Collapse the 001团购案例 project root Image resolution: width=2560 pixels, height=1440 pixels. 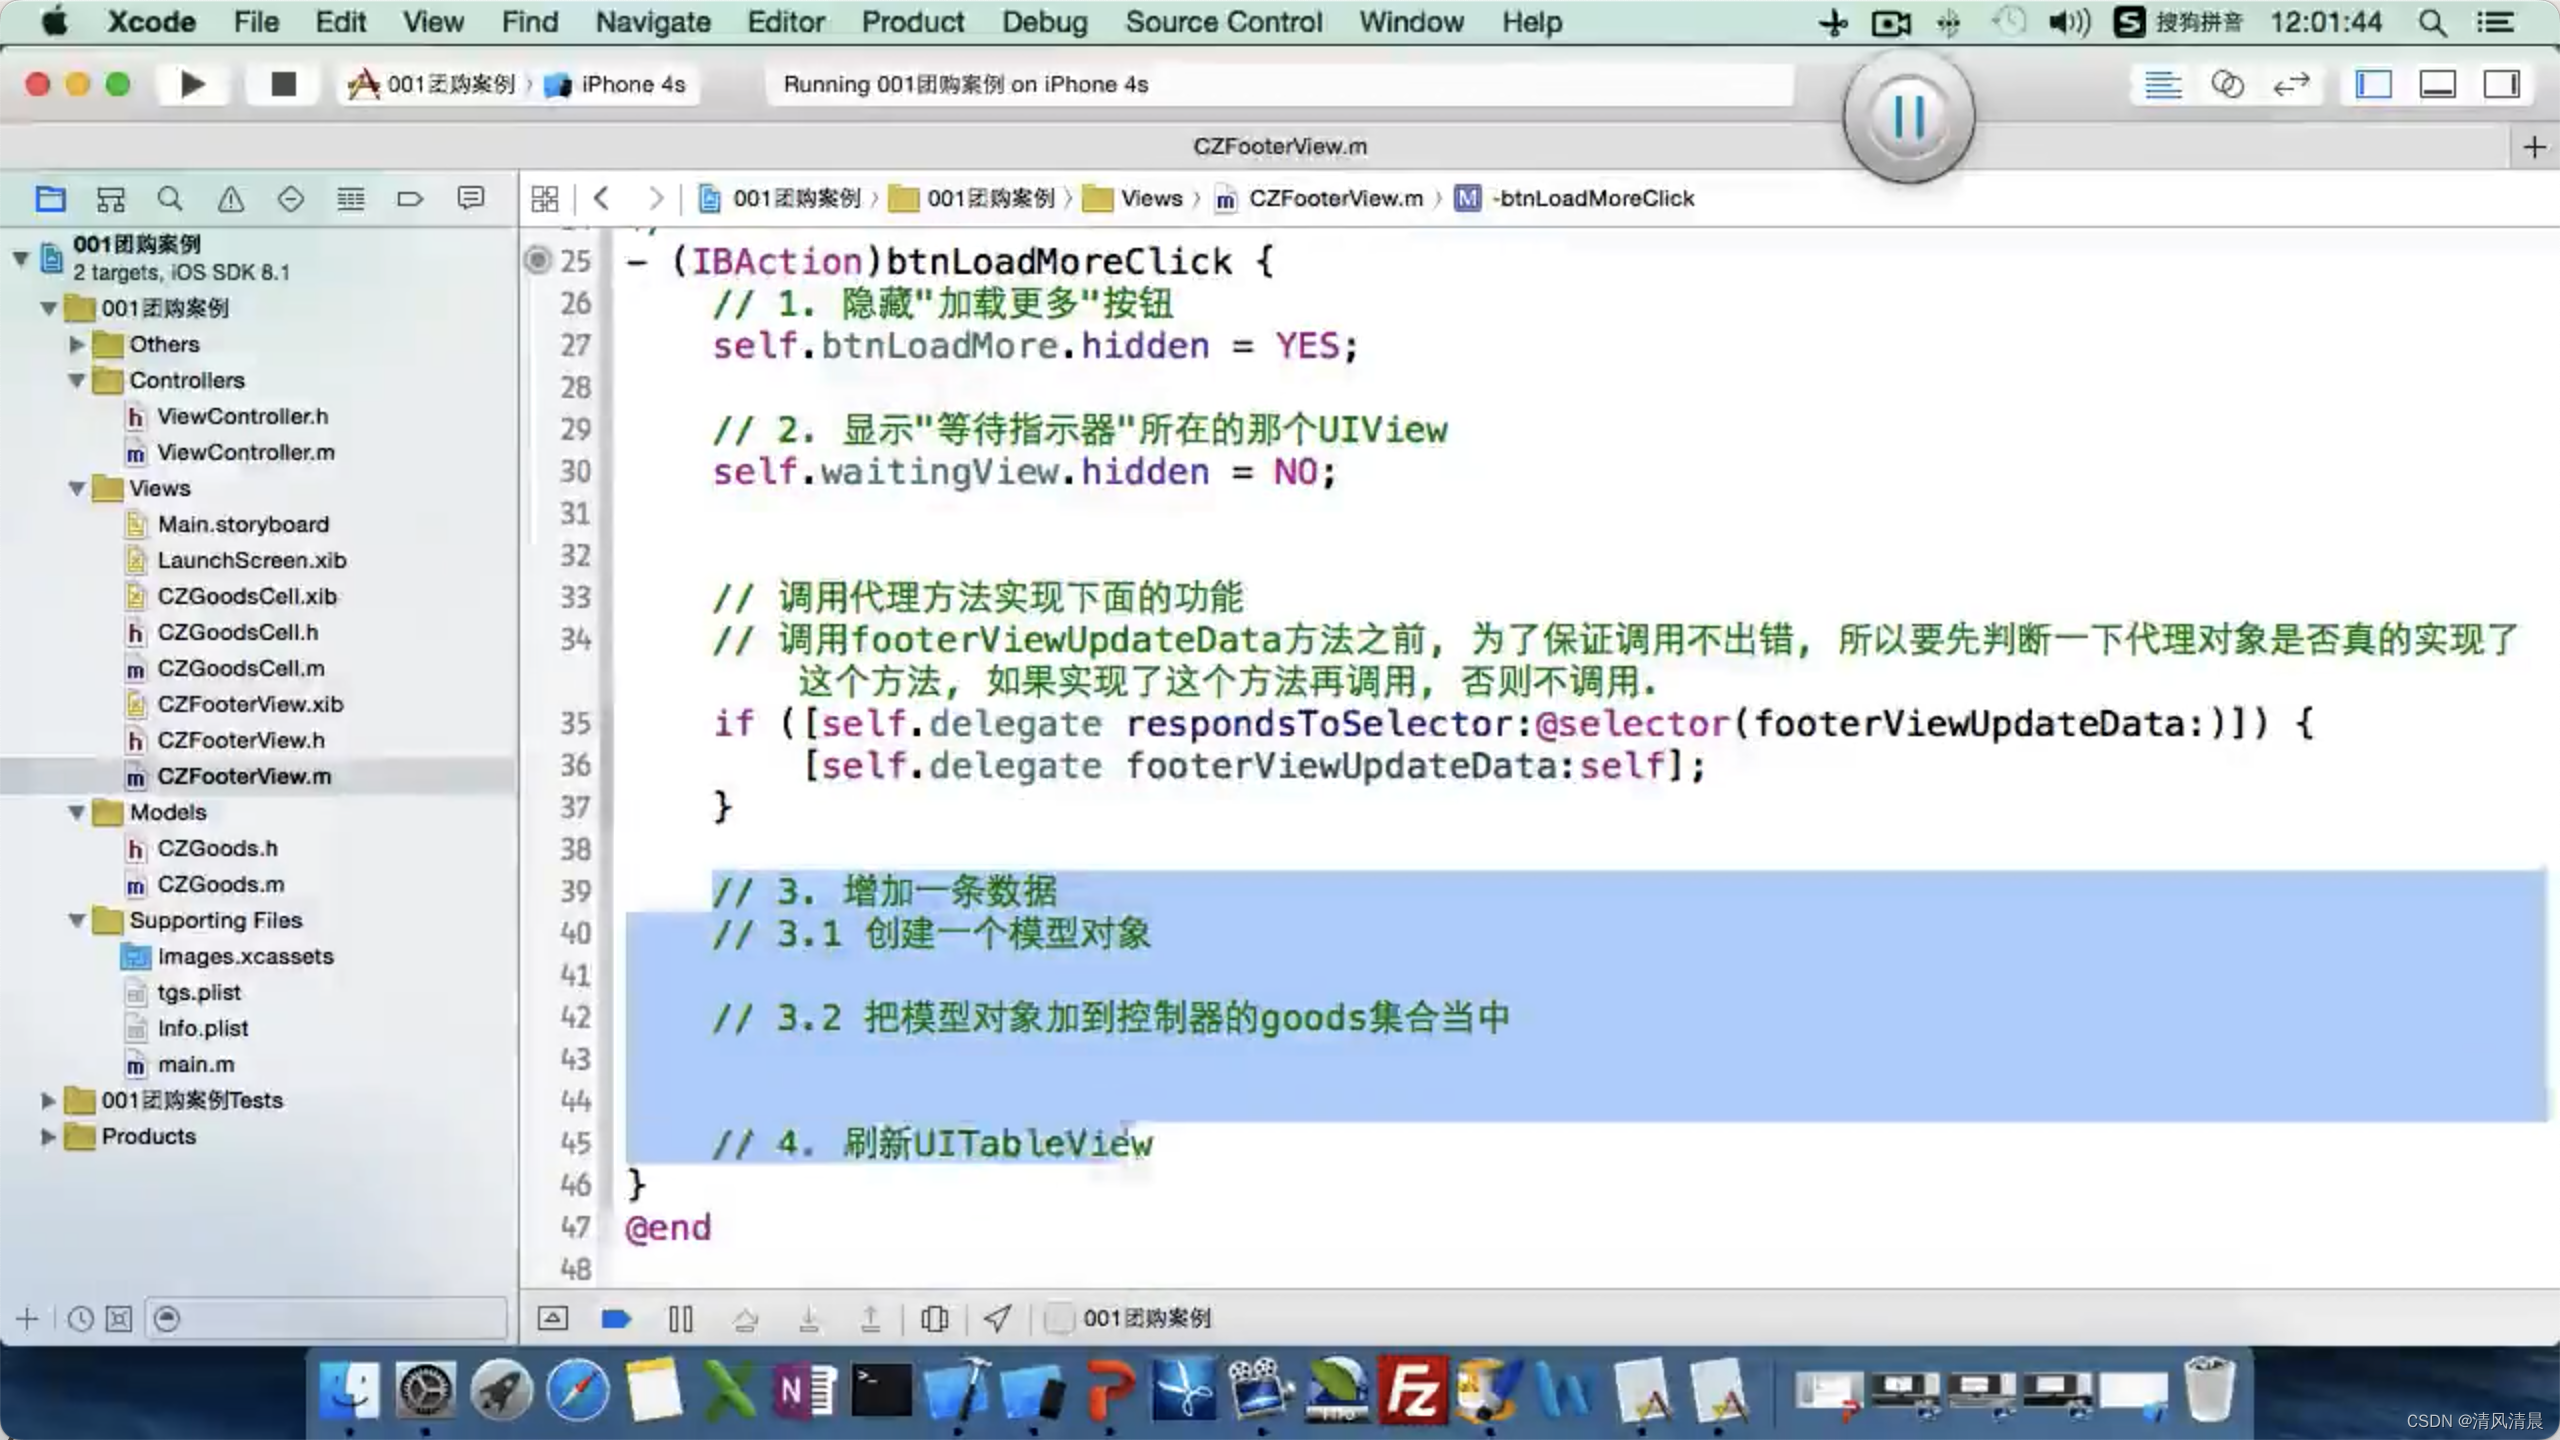pos(21,258)
